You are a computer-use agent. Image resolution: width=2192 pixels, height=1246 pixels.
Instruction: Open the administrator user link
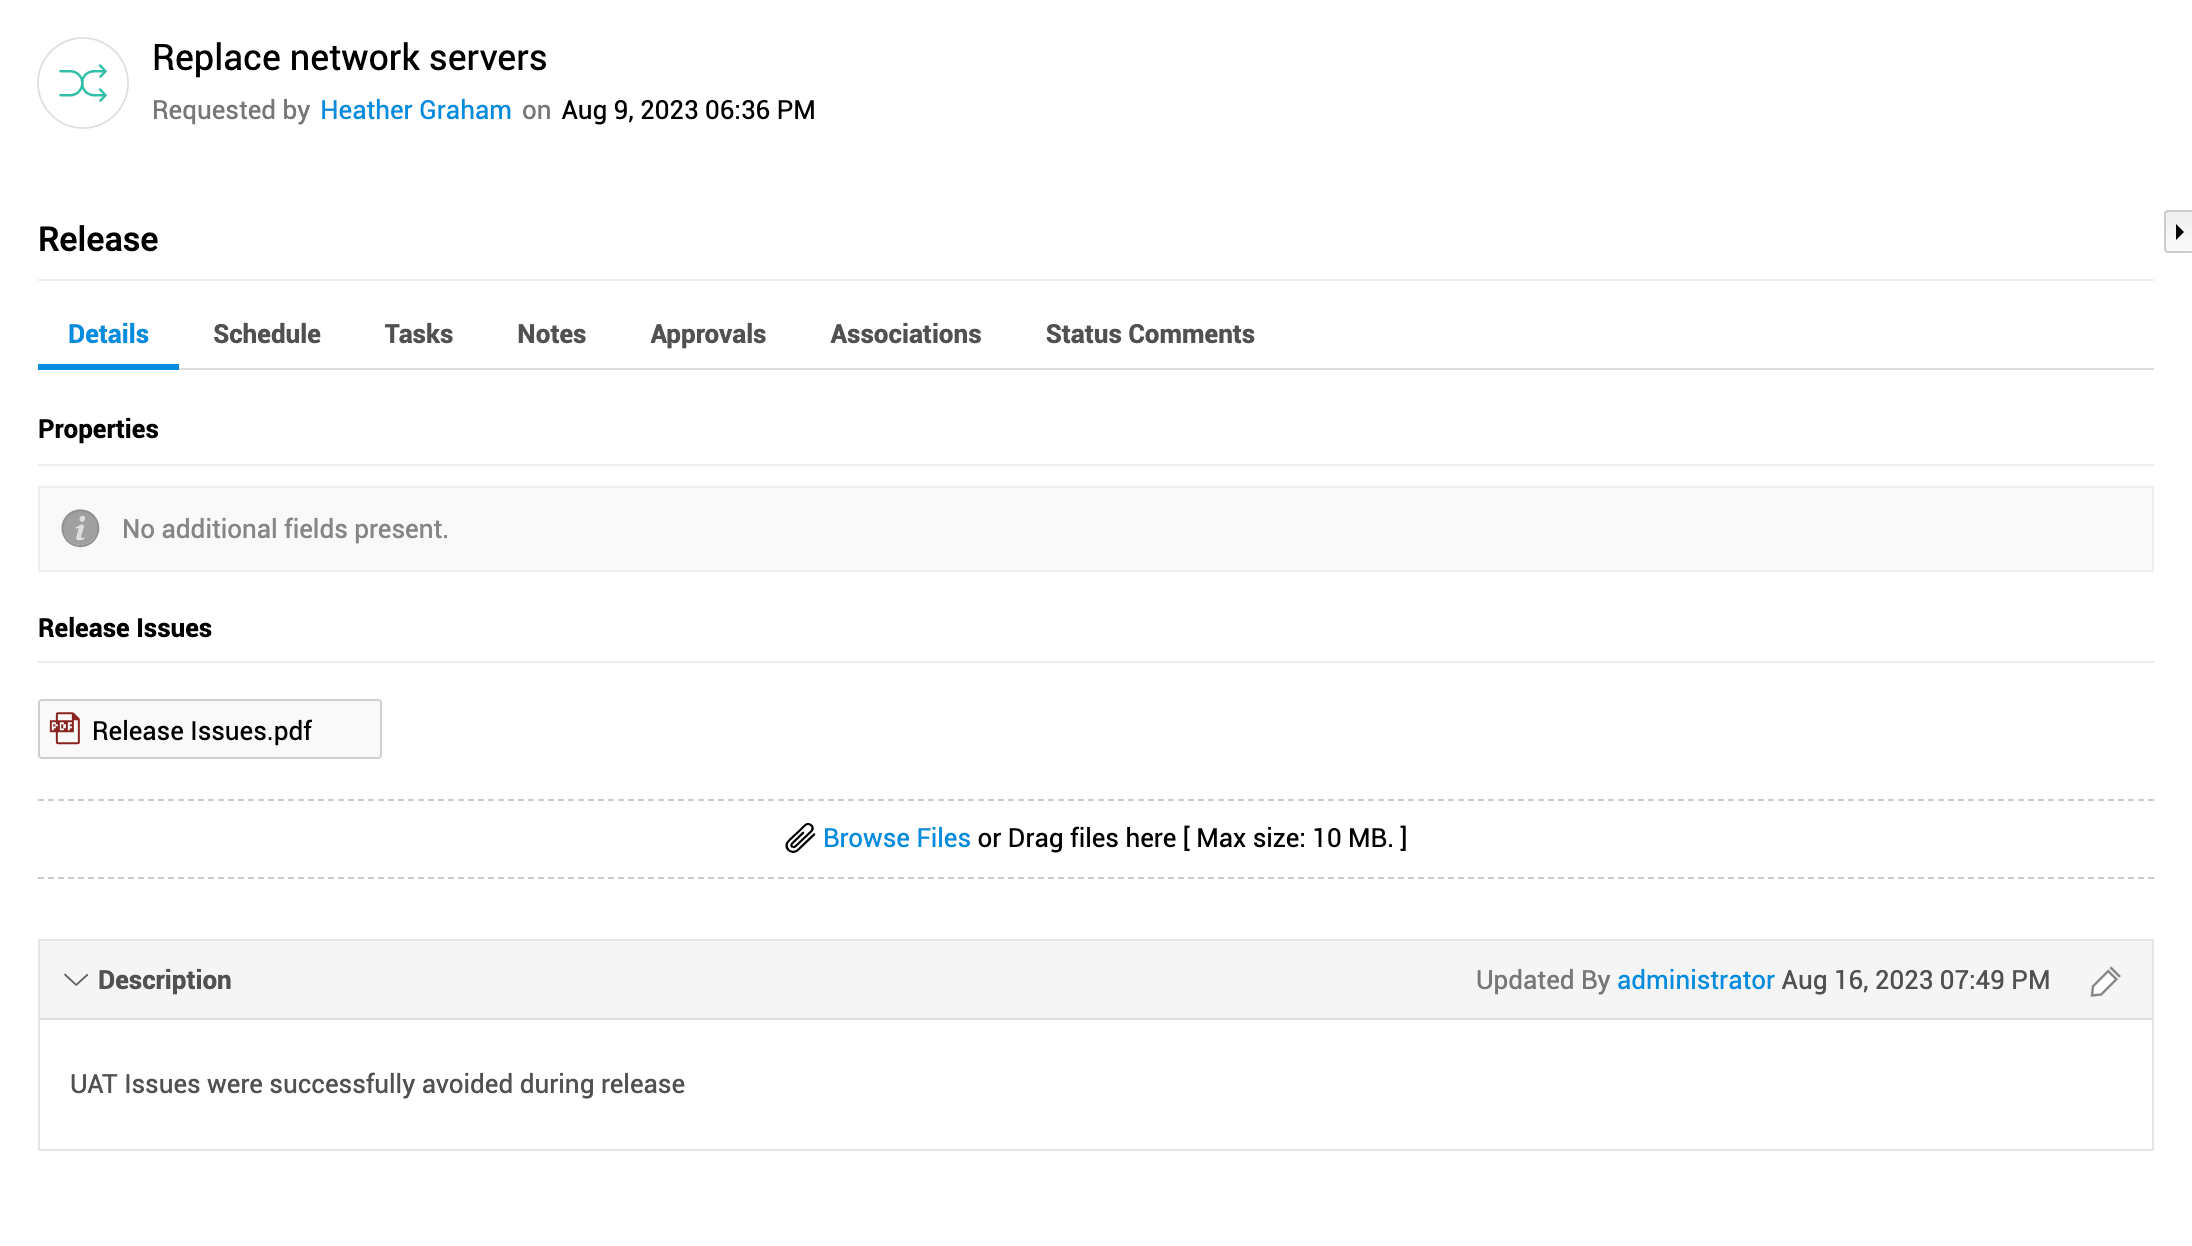pyautogui.click(x=1696, y=980)
